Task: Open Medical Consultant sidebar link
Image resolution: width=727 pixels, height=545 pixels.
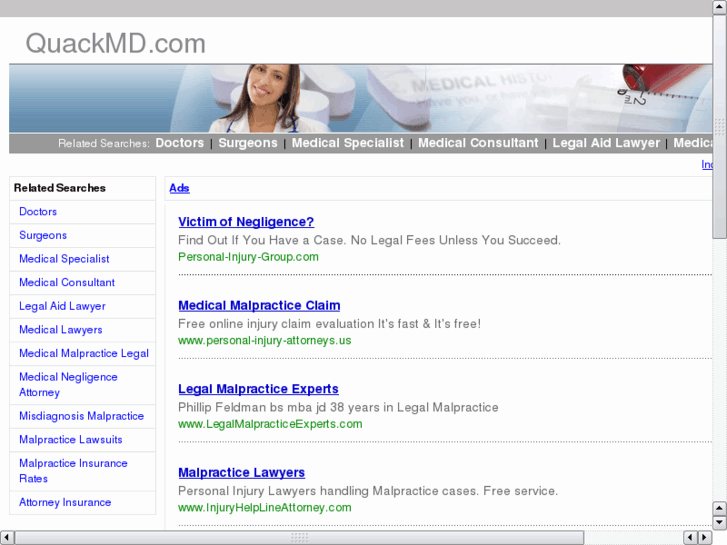Action: [67, 282]
